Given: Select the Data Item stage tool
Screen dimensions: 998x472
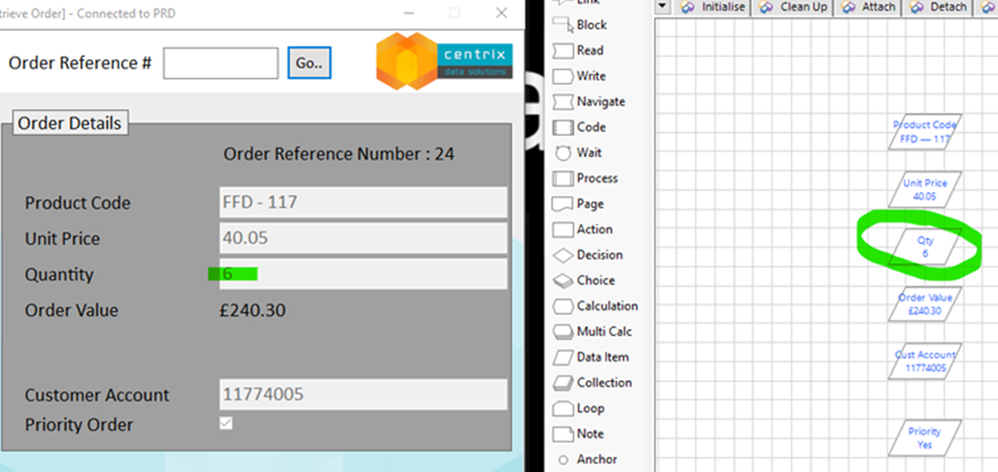Looking at the screenshot, I should (591, 357).
